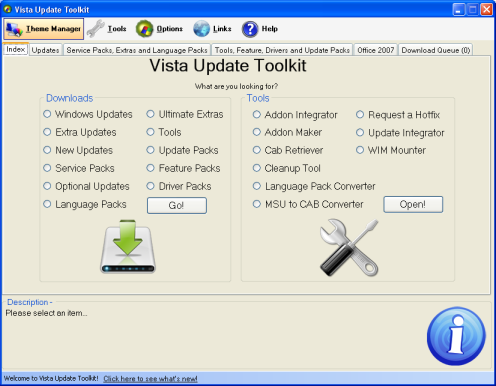This screenshot has height=386, width=496.
Task: Click the Downloads group heading
Action: 69,98
